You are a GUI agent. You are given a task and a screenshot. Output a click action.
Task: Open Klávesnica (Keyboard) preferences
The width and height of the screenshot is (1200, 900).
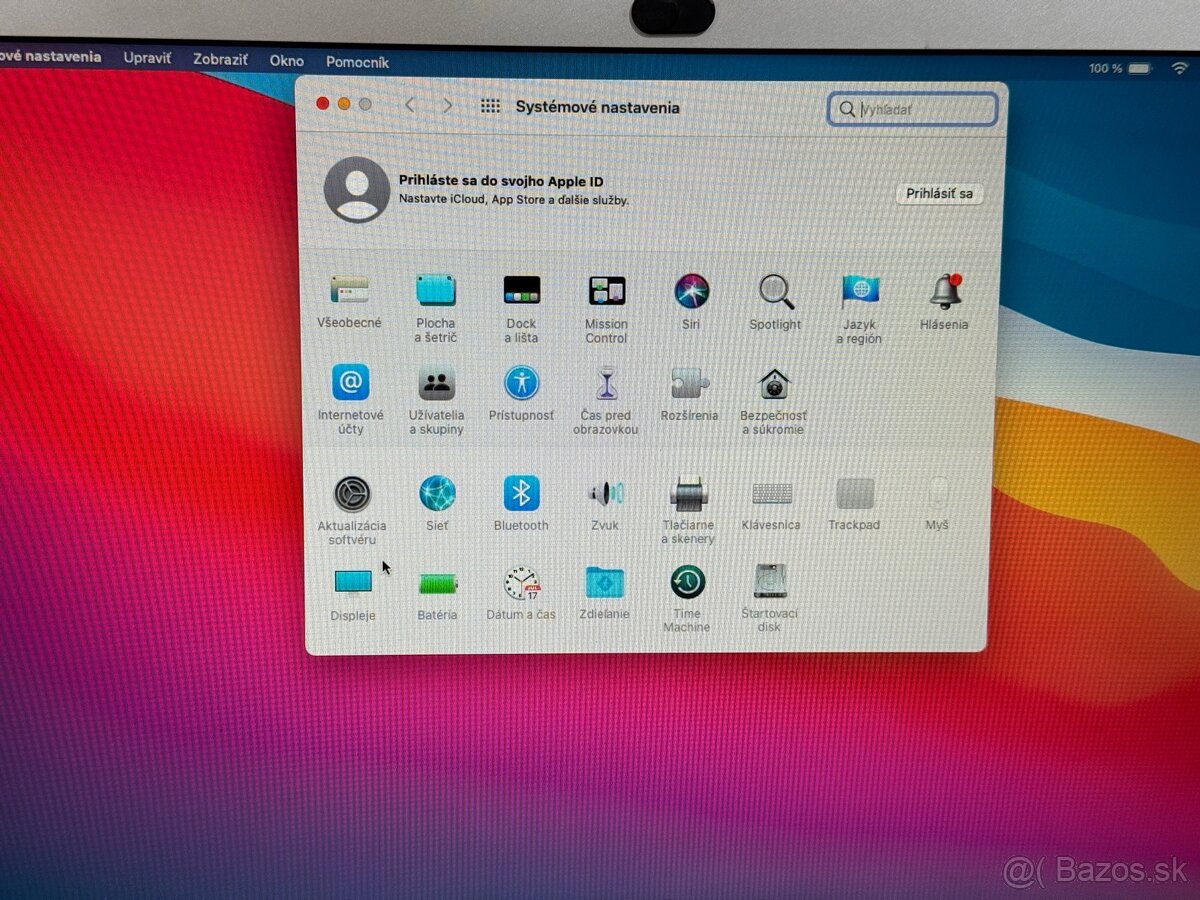771,492
